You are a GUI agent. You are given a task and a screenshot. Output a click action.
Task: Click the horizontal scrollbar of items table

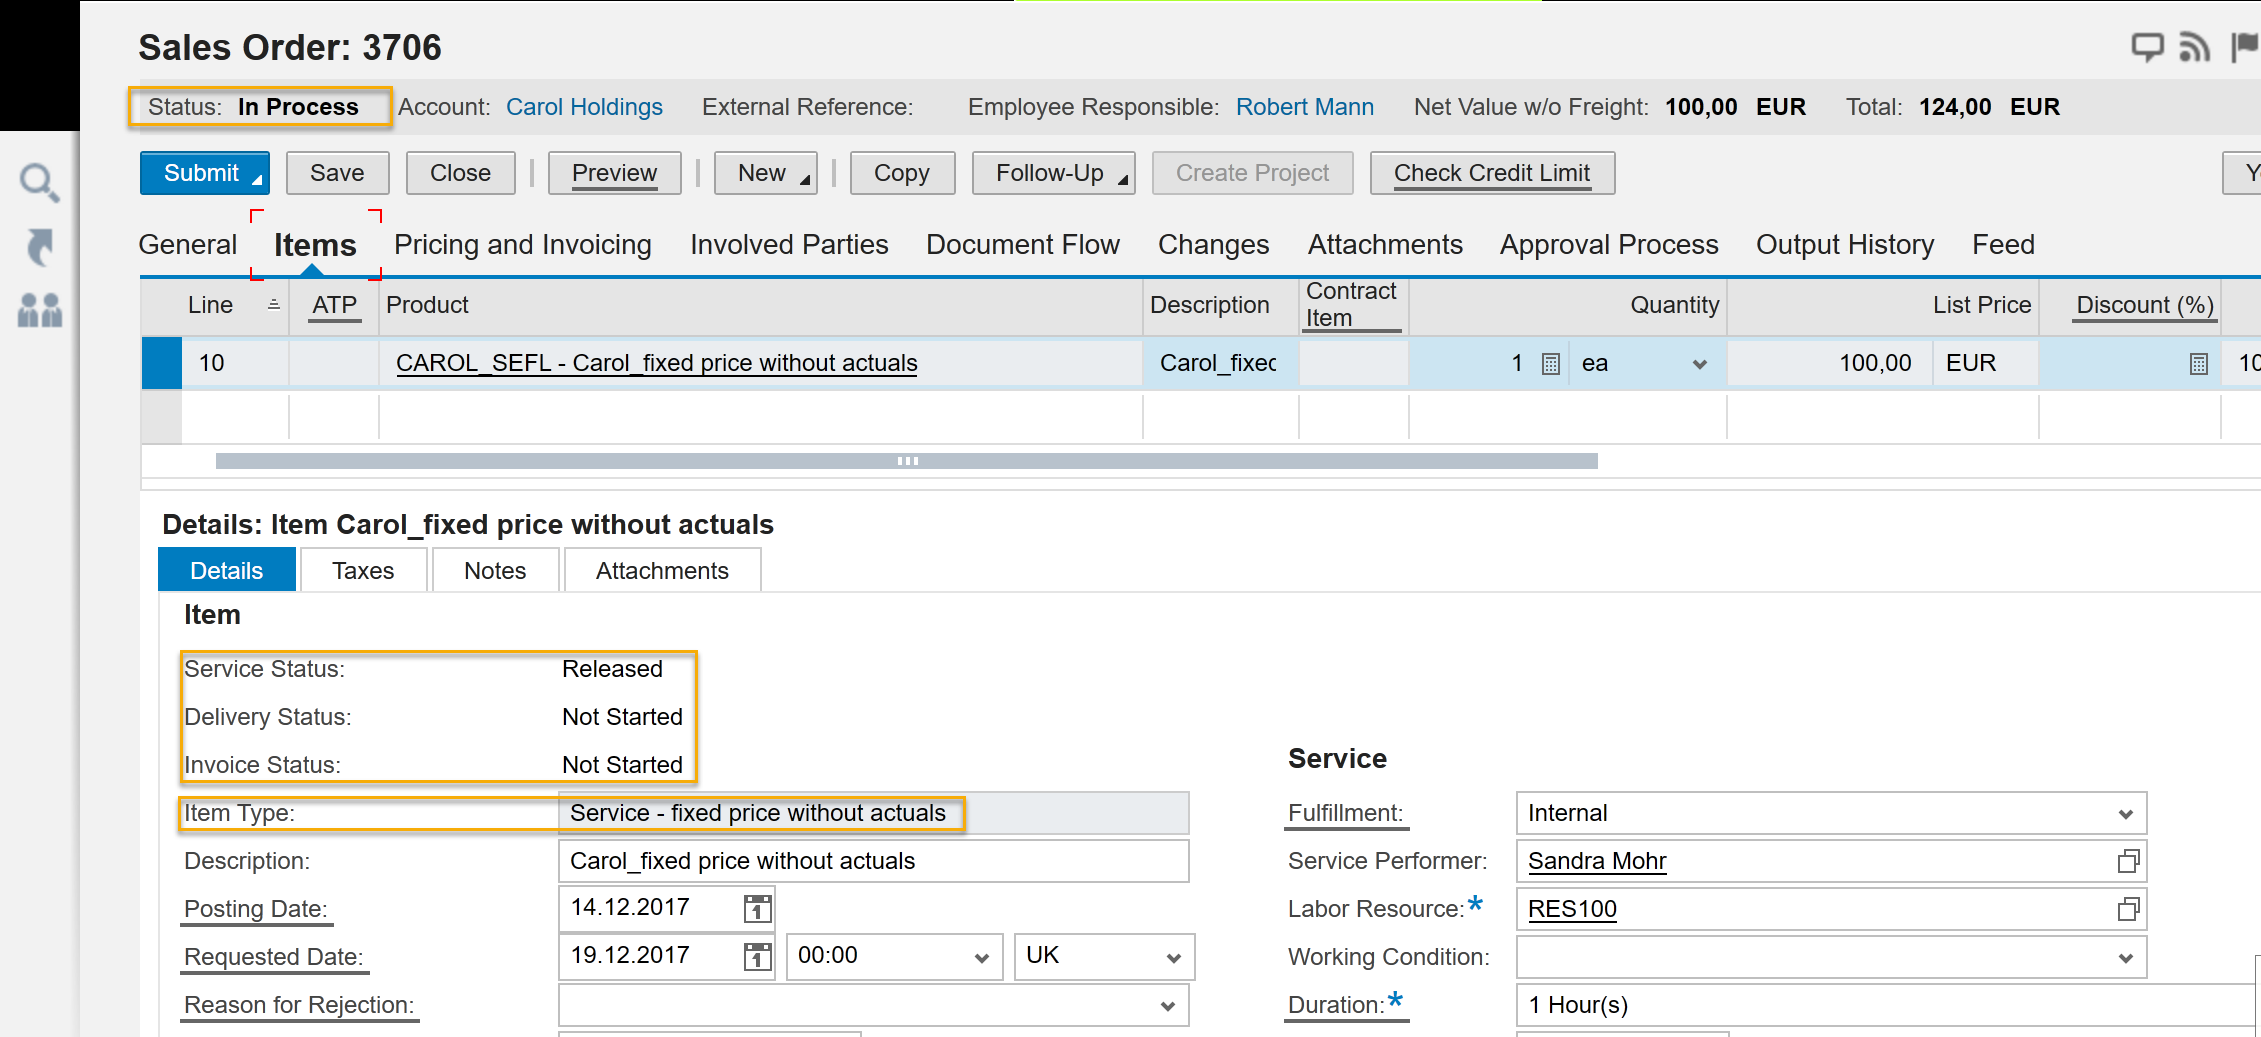click(x=906, y=461)
